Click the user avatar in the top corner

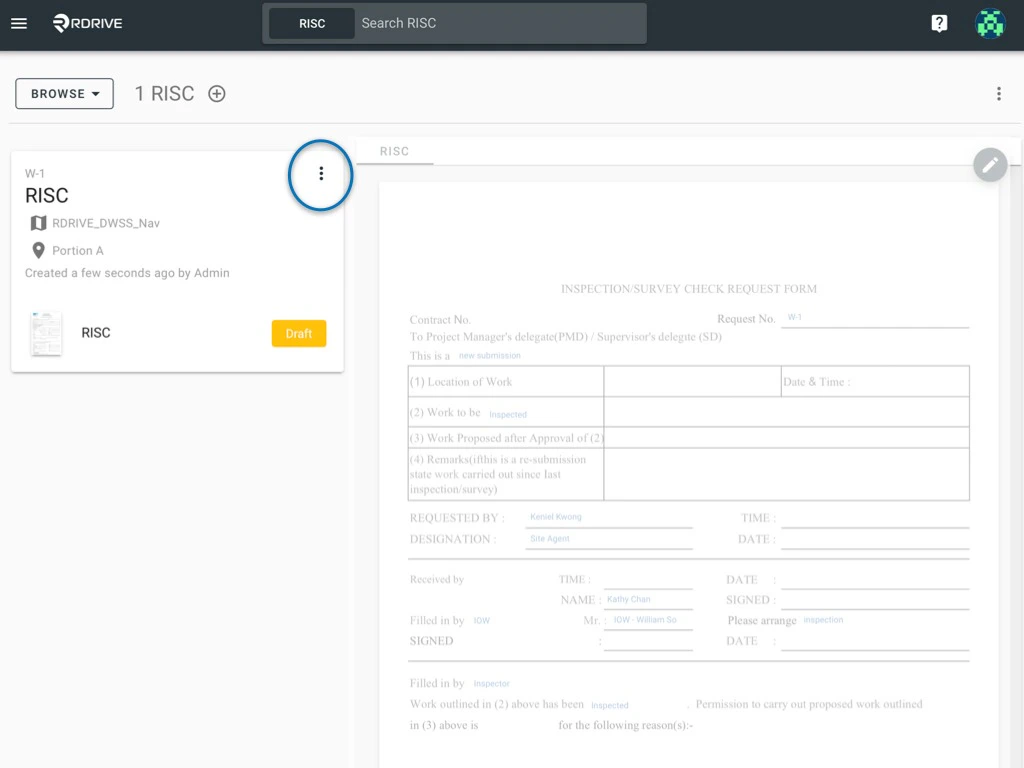[989, 22]
